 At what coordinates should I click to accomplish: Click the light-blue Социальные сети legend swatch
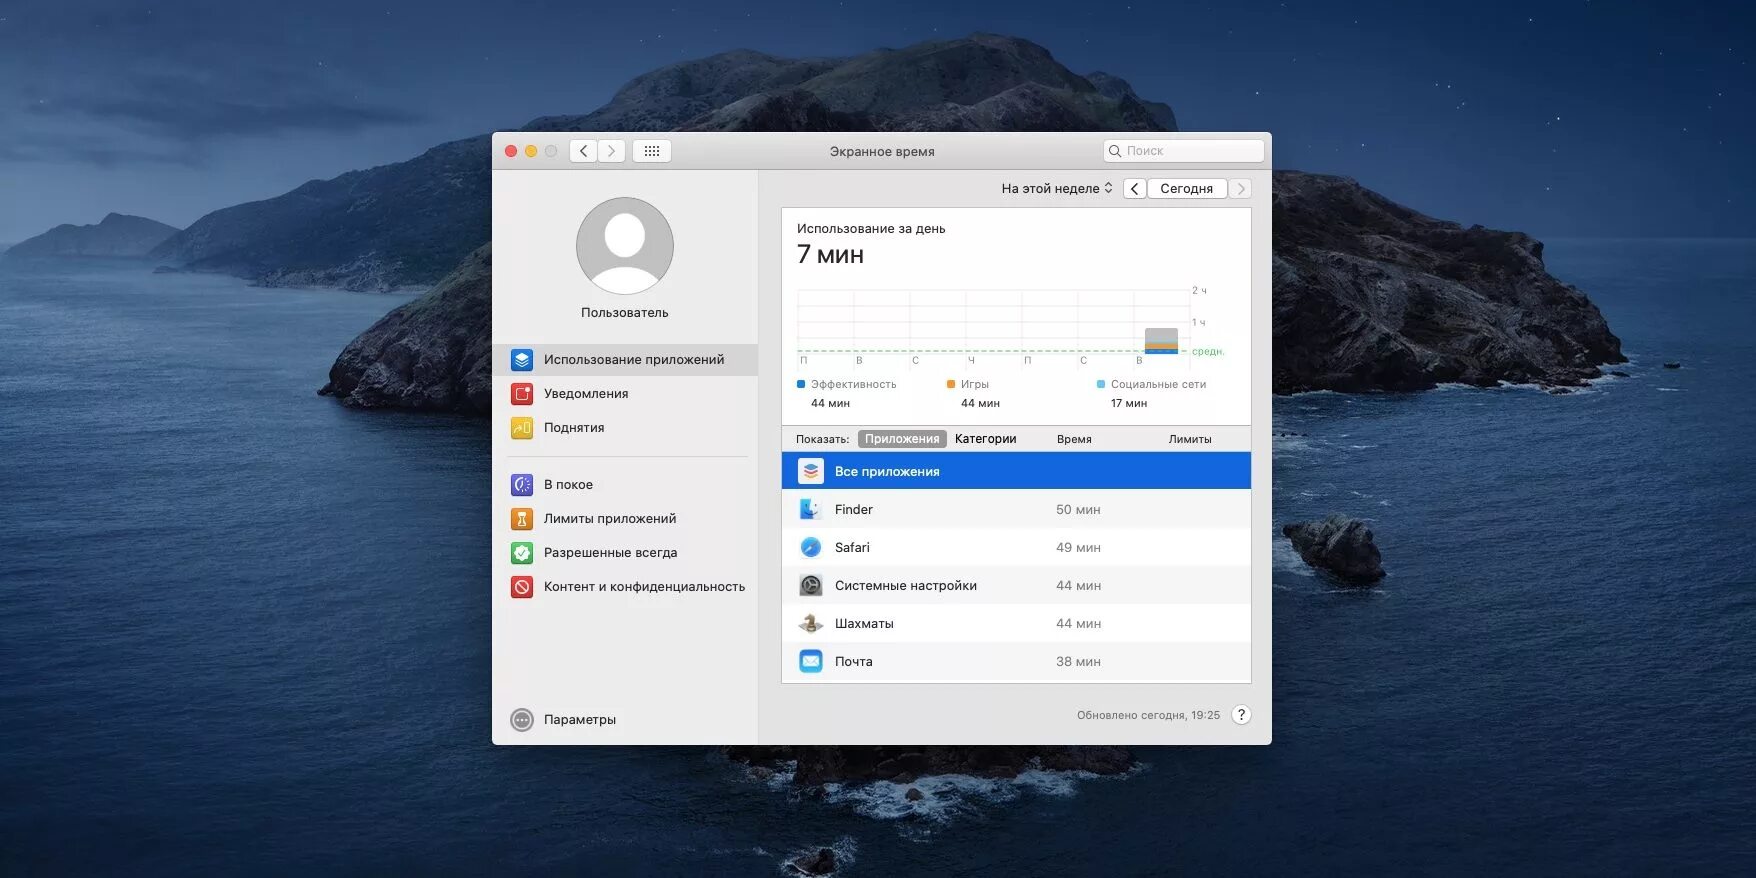click(x=1101, y=384)
